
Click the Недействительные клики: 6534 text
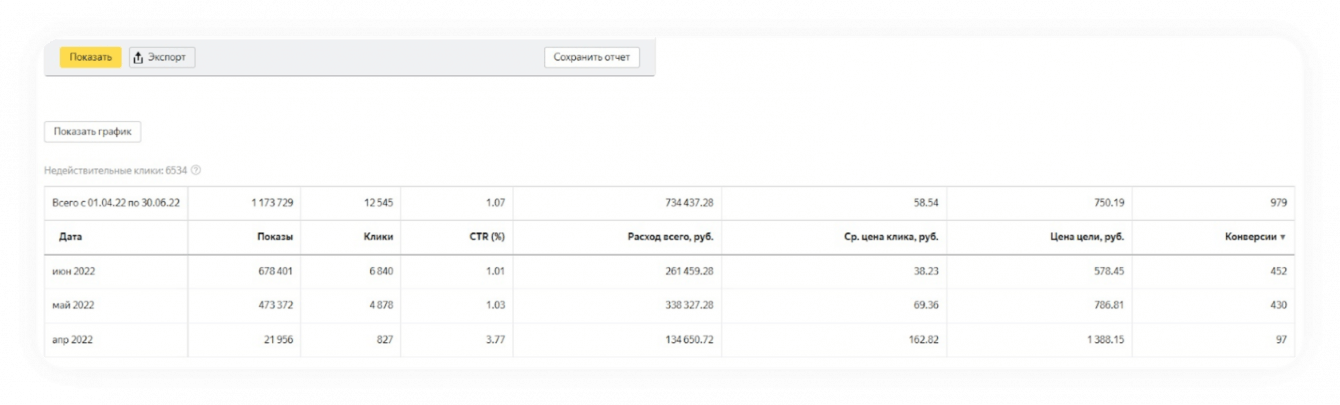pos(115,170)
